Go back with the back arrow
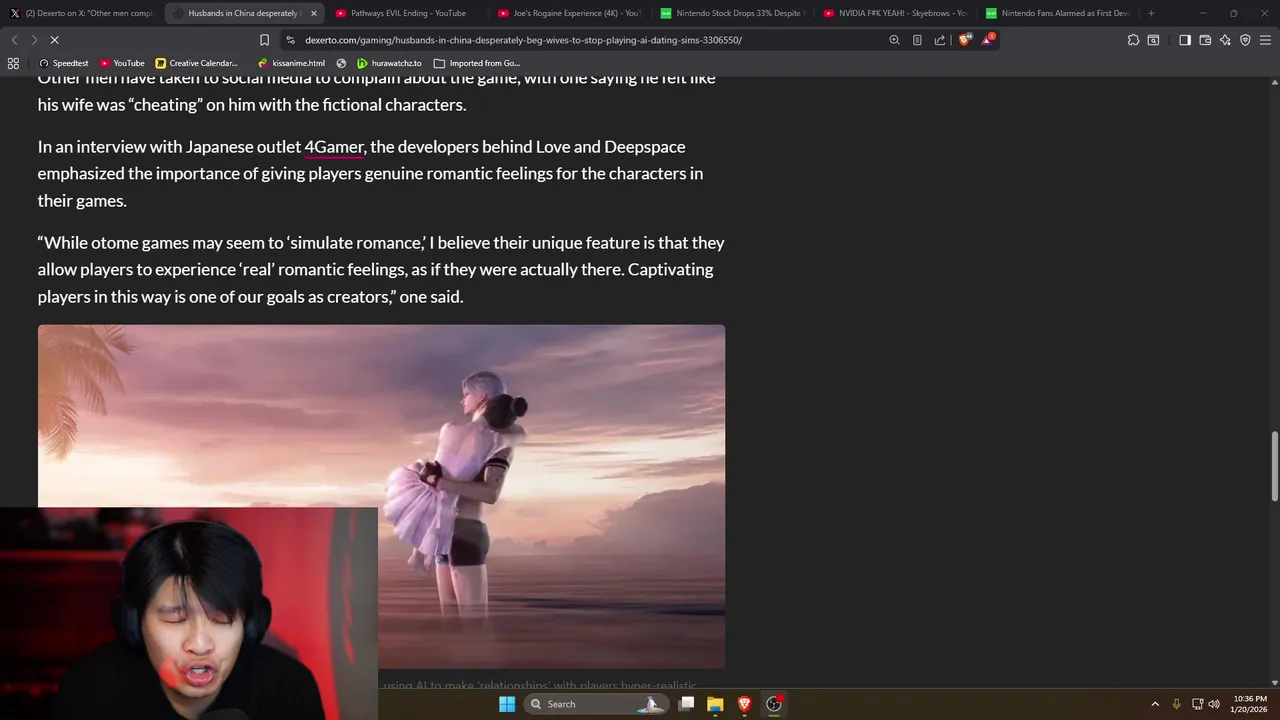The height and width of the screenshot is (720, 1280). click(14, 40)
